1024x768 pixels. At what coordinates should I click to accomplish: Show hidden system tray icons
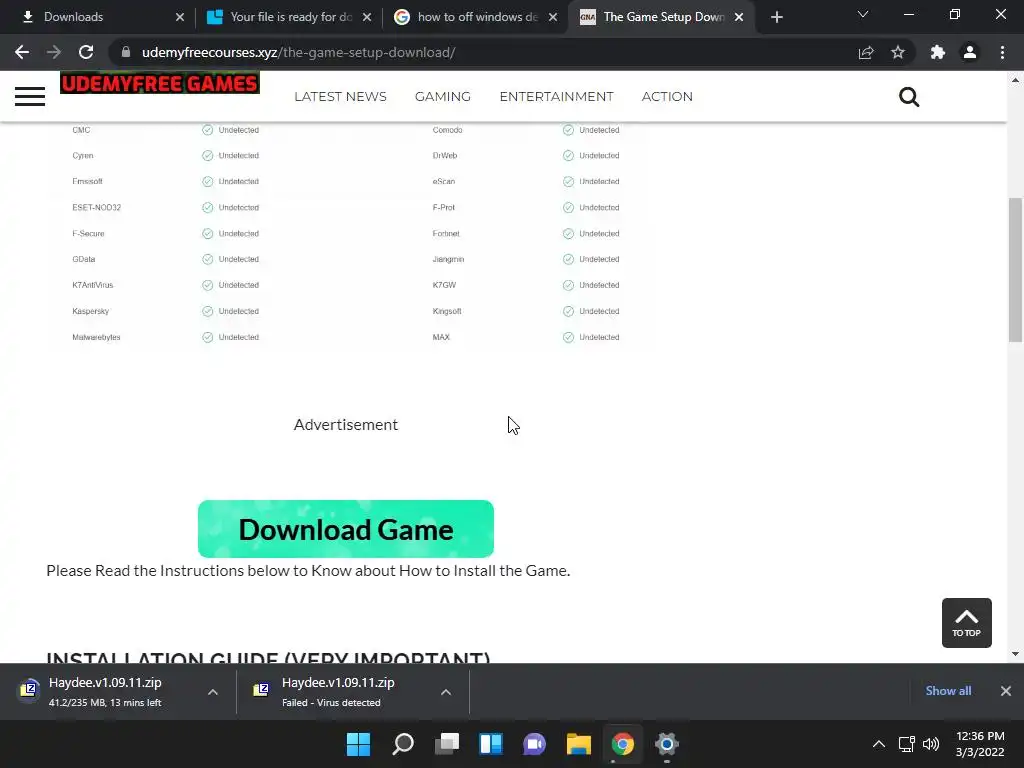[x=879, y=744]
